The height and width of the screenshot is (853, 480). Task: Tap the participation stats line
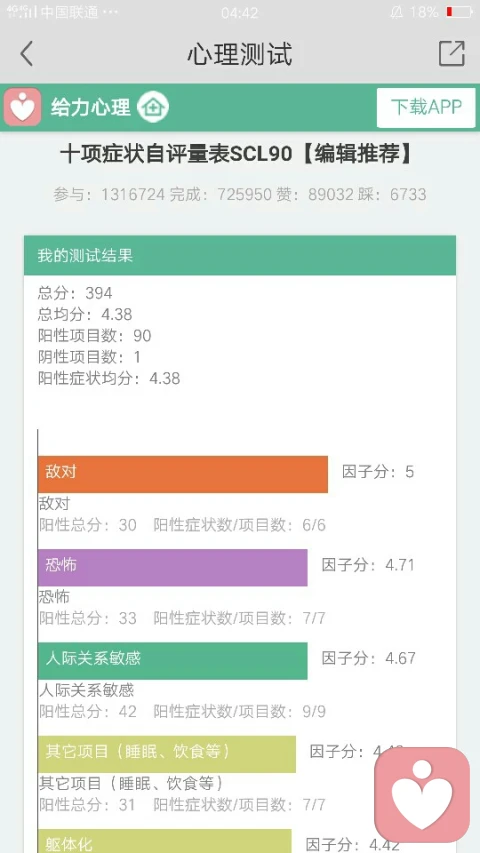coord(240,194)
